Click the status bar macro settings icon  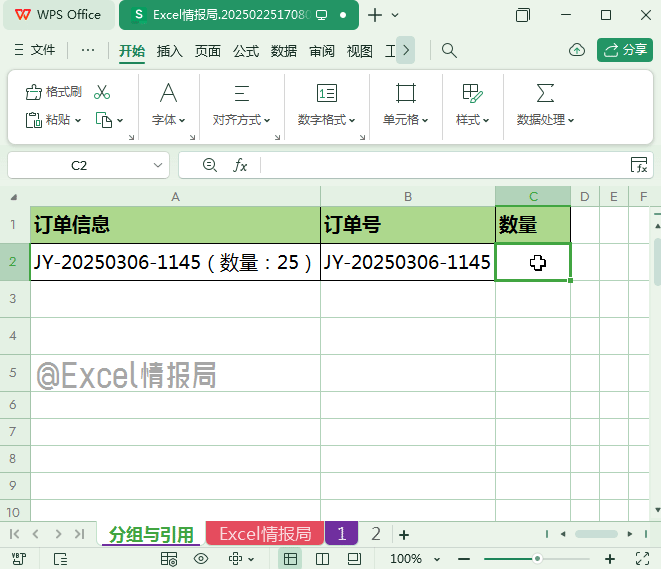click(x=19, y=559)
